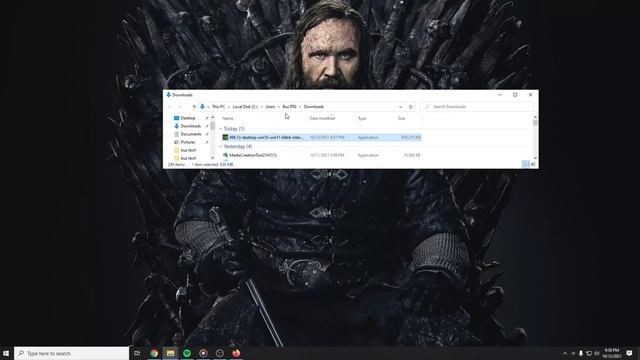Open Google Chrome from the taskbar
The height and width of the screenshot is (360, 640).
(154, 353)
